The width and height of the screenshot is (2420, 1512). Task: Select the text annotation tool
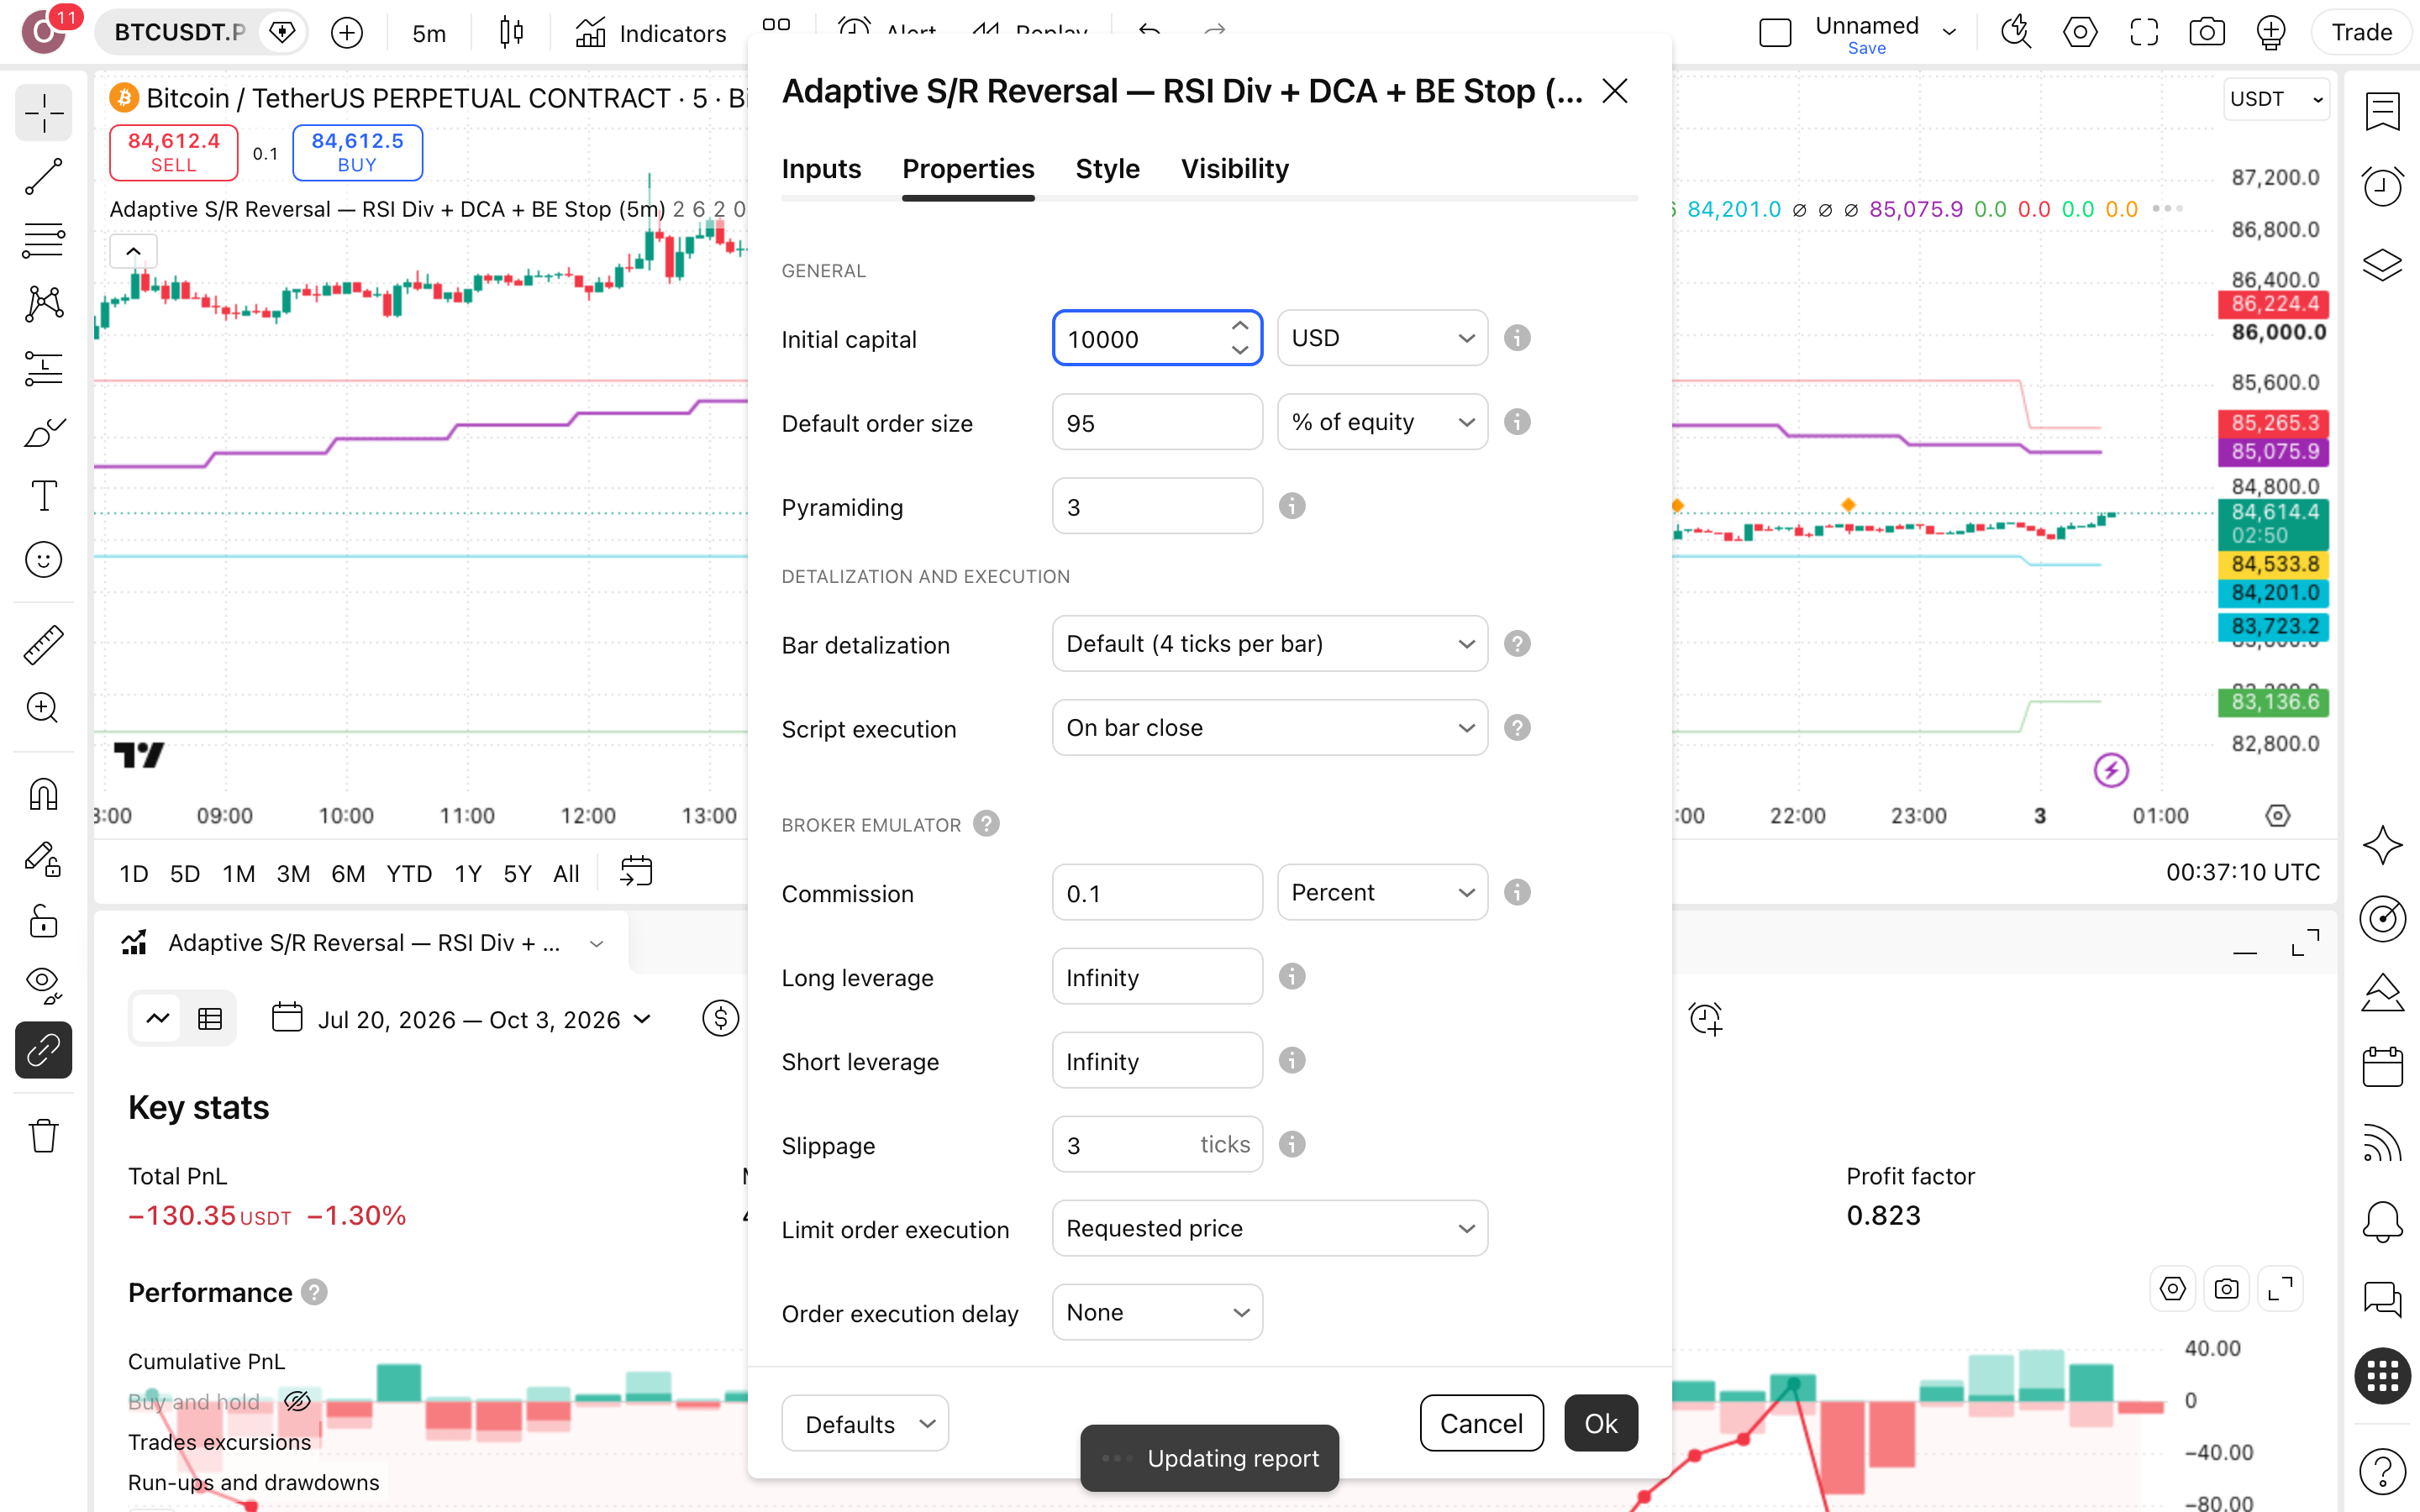click(44, 496)
